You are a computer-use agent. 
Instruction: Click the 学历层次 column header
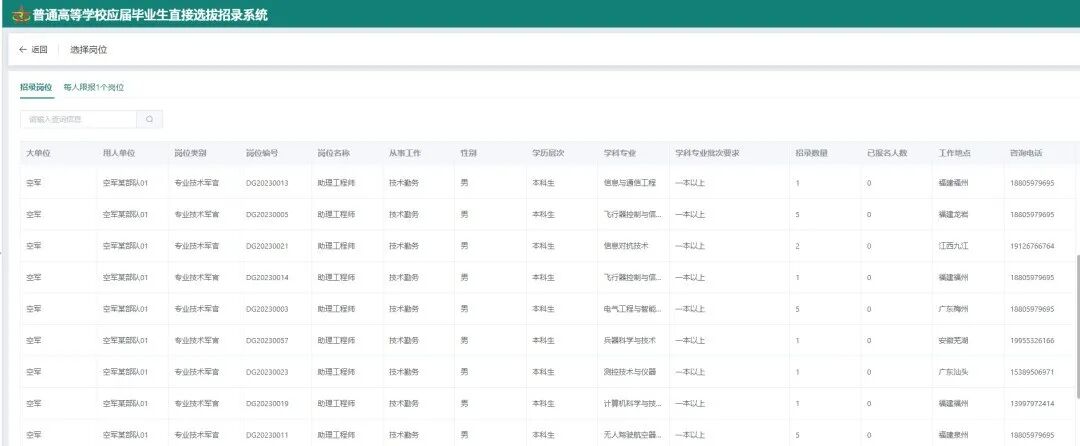pos(548,153)
